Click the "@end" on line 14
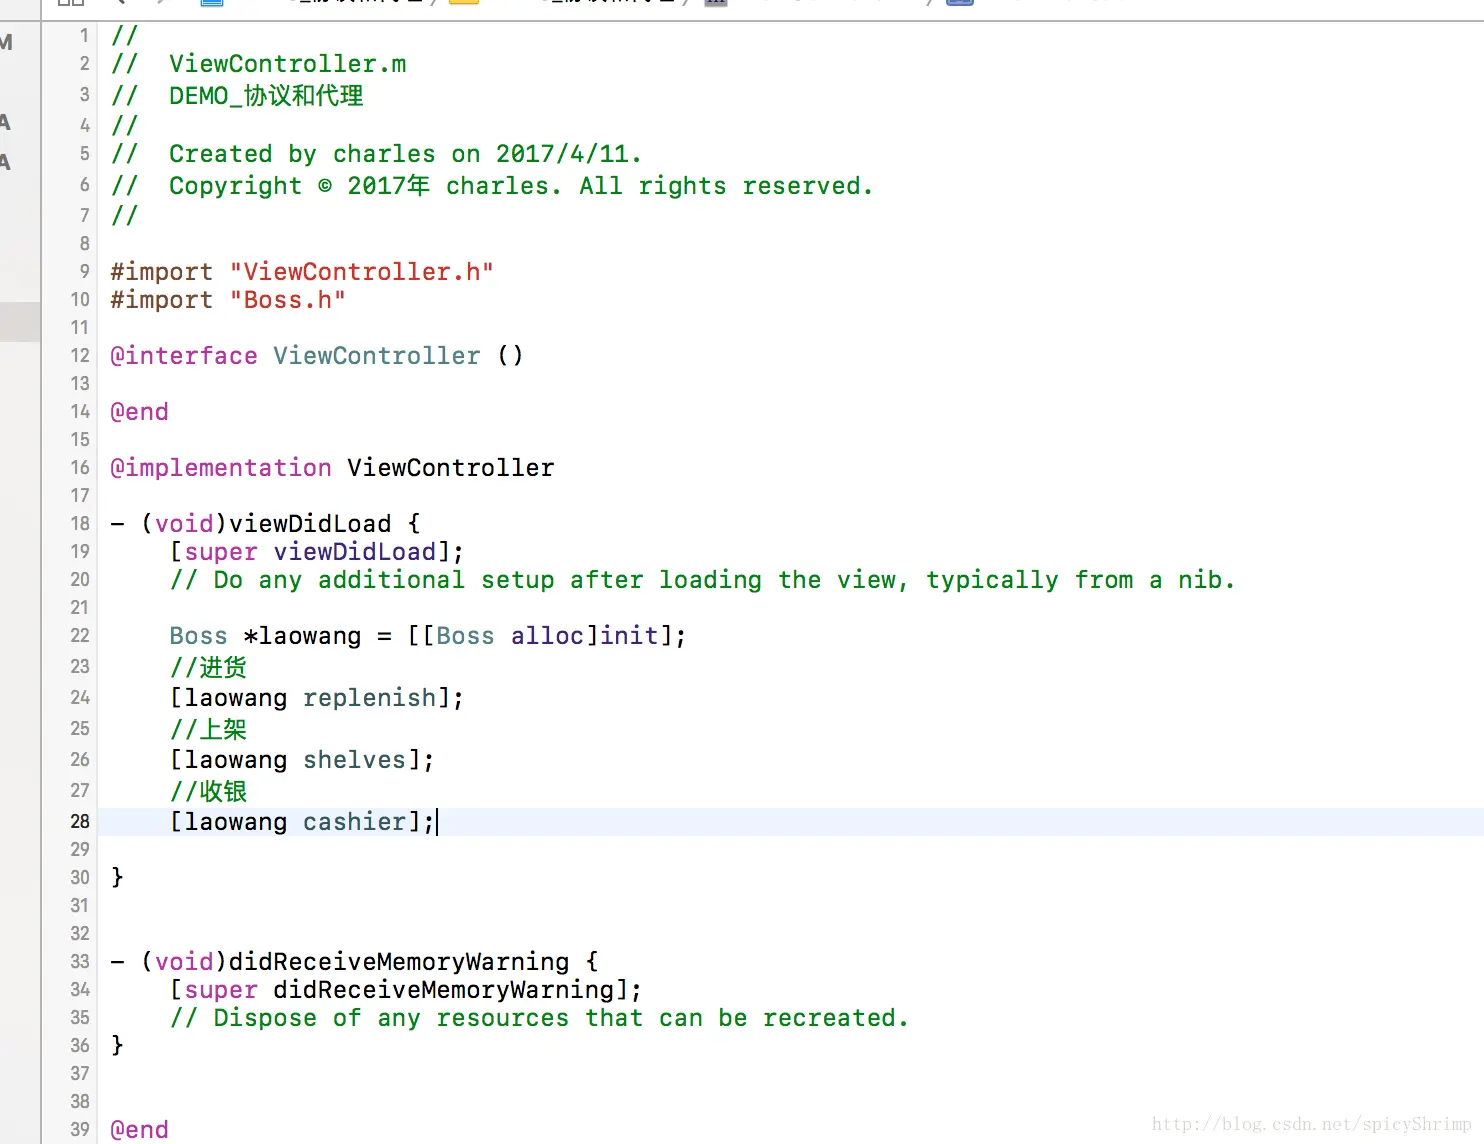 point(139,412)
